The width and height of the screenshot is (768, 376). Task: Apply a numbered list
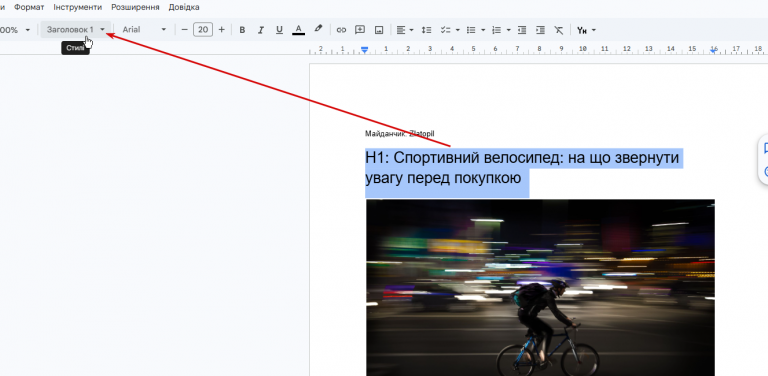(x=496, y=30)
